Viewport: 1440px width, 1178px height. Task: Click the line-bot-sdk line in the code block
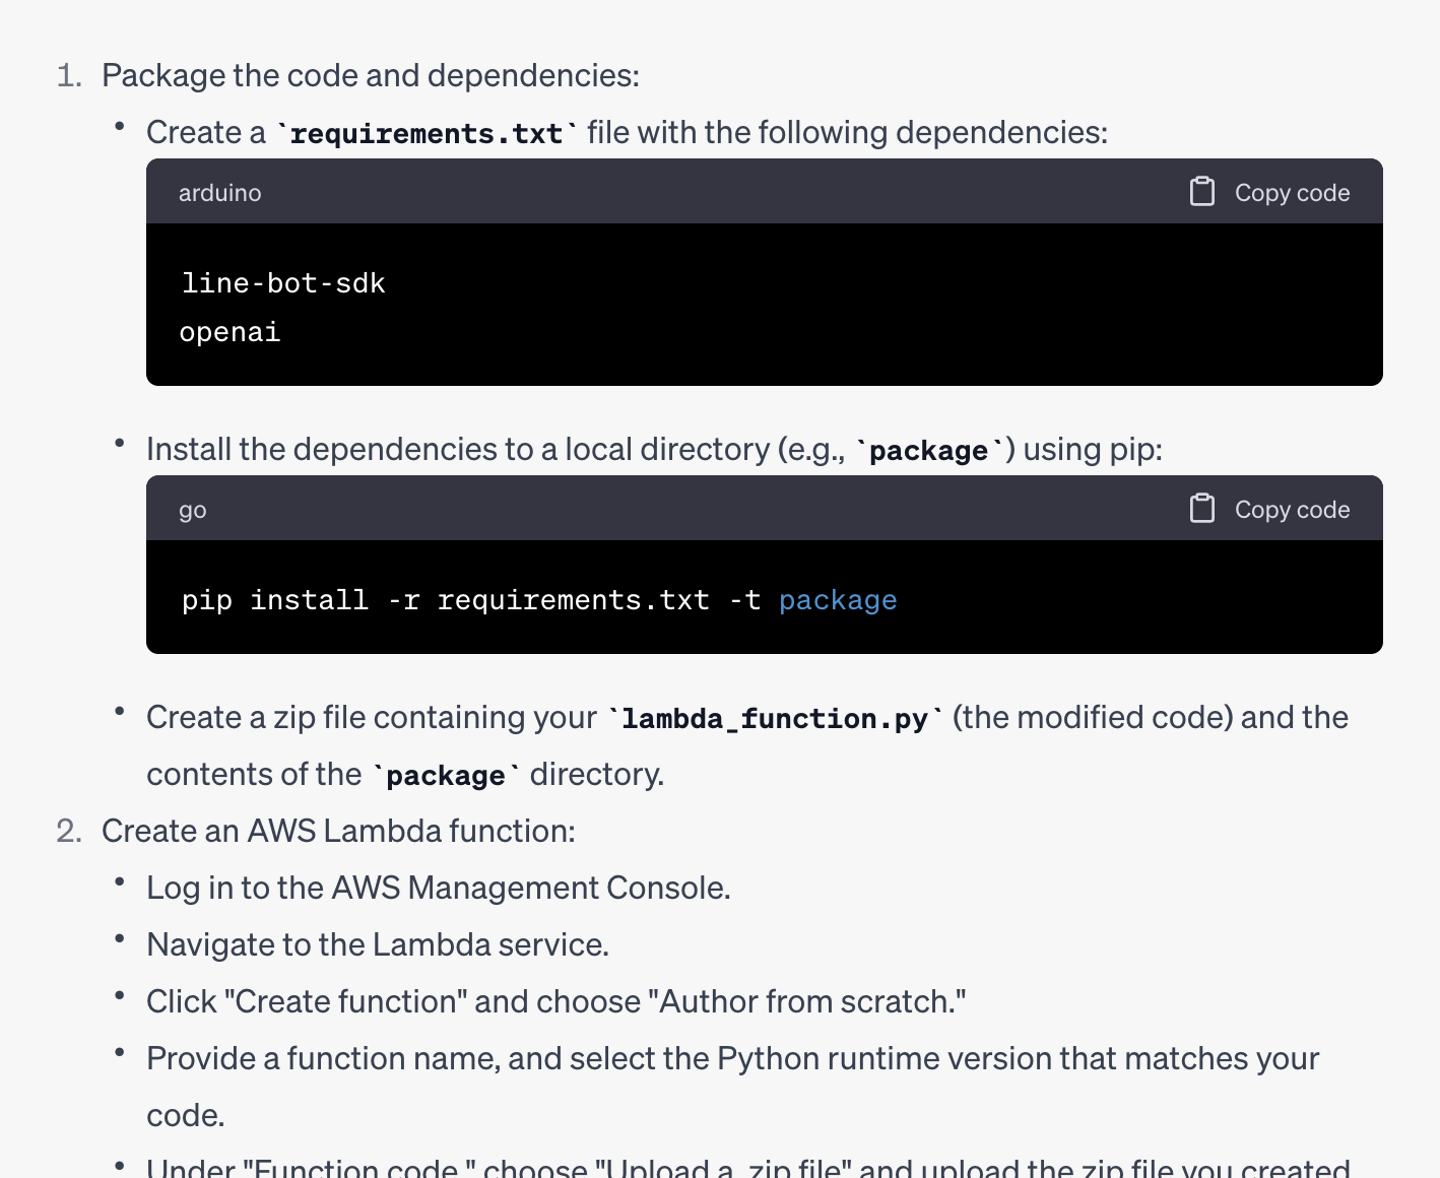pyautogui.click(x=283, y=284)
